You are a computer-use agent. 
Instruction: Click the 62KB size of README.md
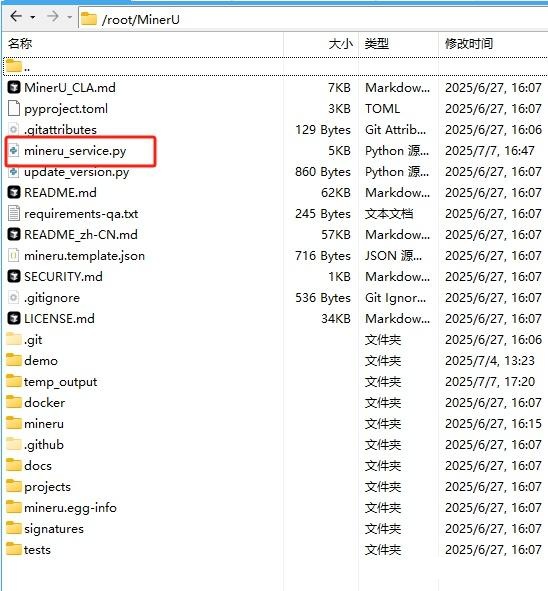pos(335,193)
